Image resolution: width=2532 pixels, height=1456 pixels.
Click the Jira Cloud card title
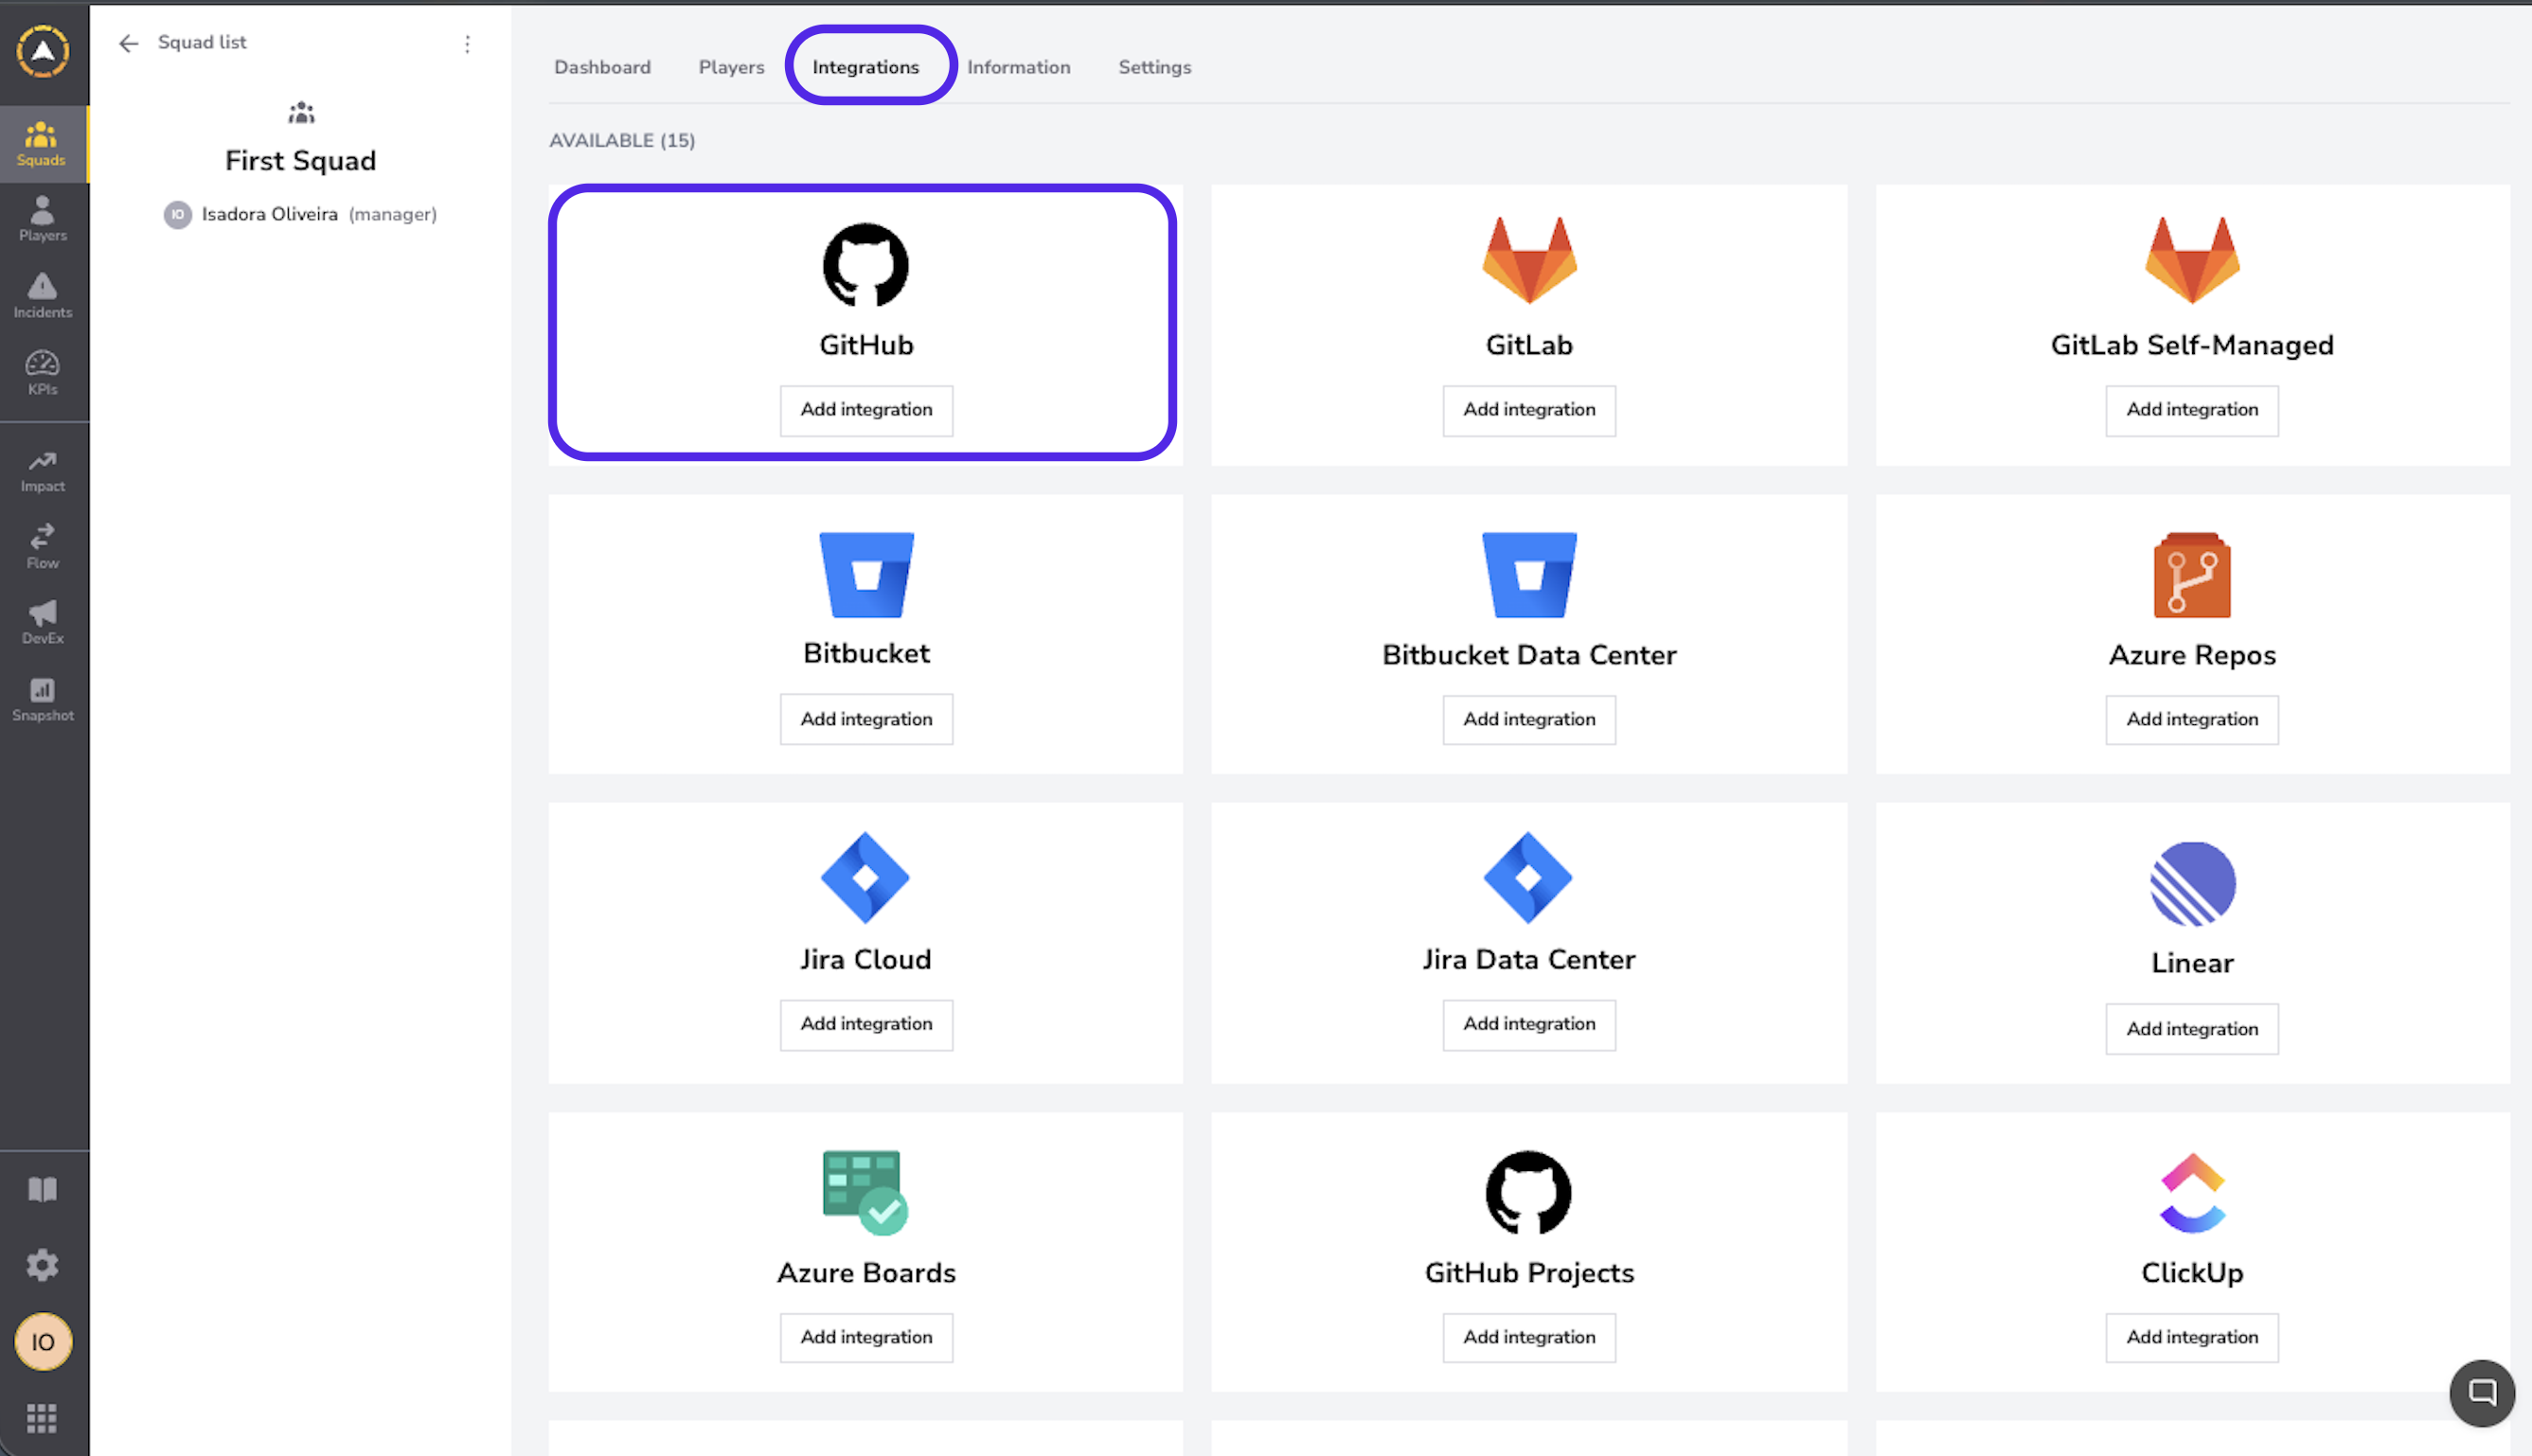click(866, 959)
